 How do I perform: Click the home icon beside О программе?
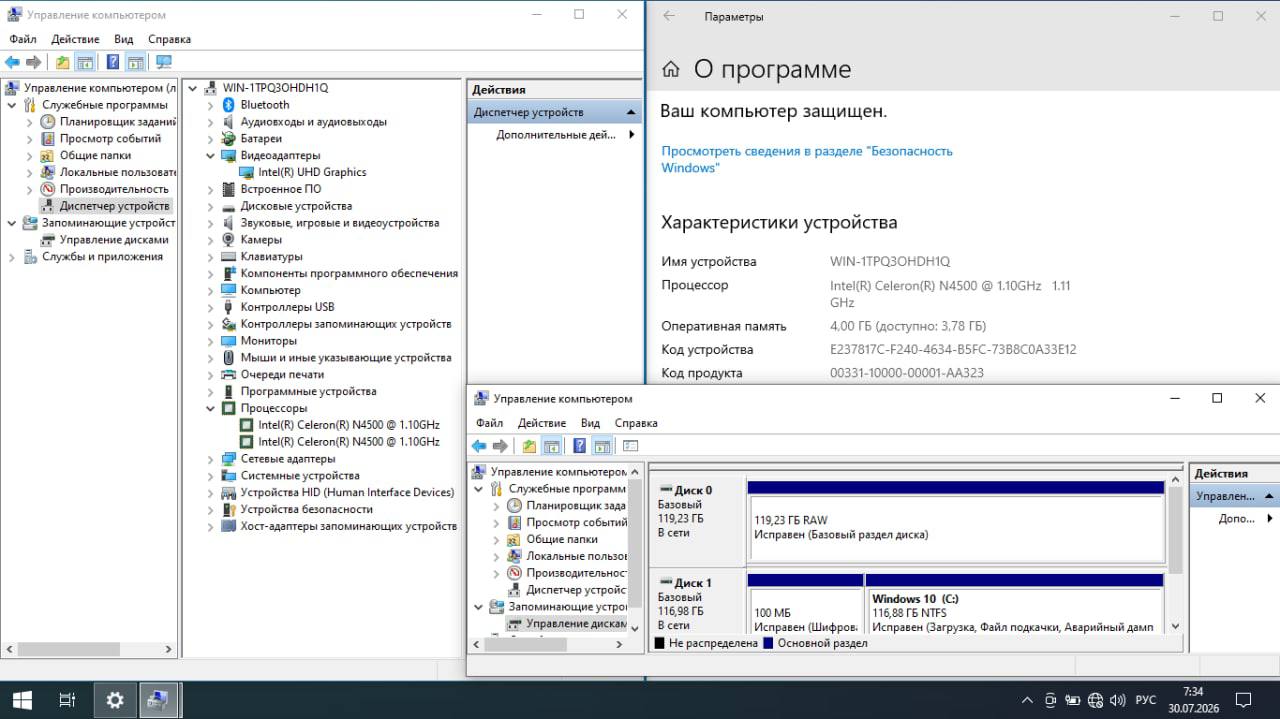[x=672, y=69]
